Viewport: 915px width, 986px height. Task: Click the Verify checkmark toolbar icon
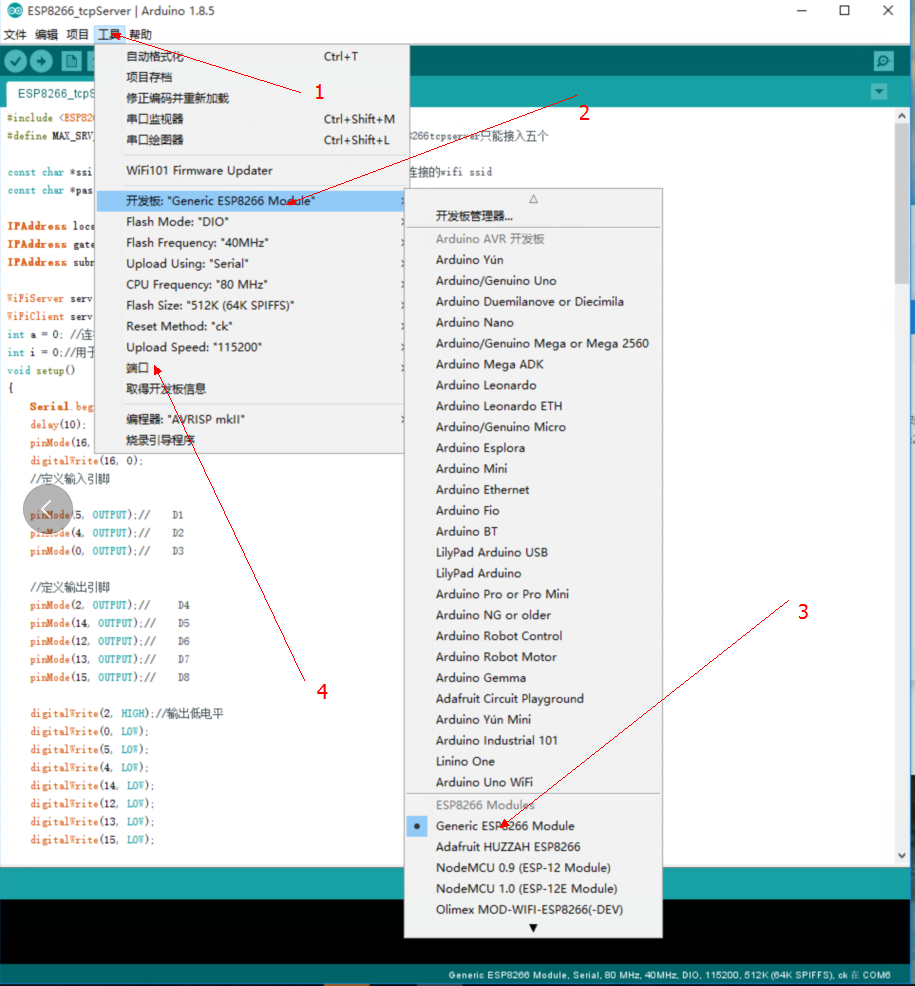coord(16,61)
